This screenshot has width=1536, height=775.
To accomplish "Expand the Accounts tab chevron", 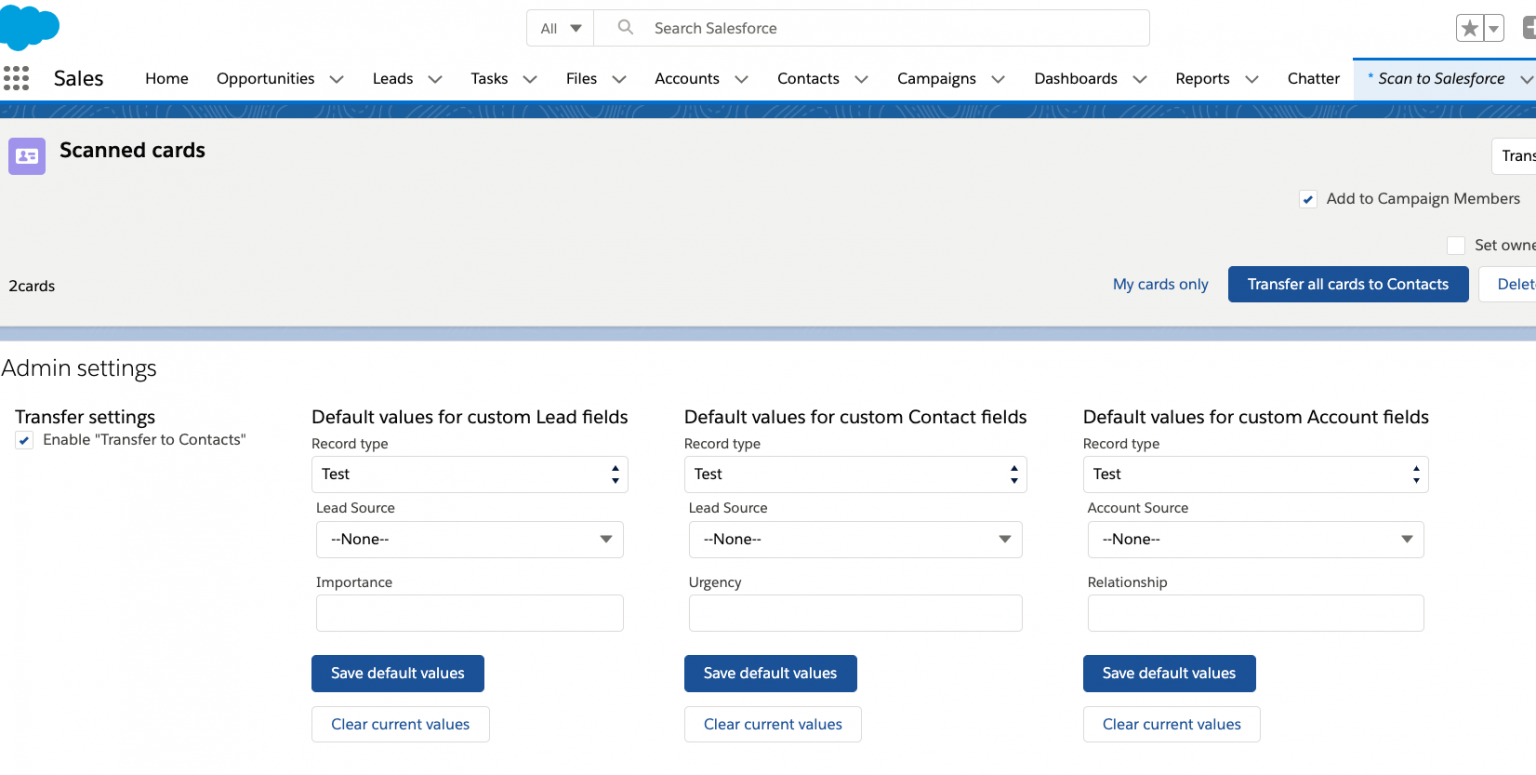I will [741, 79].
